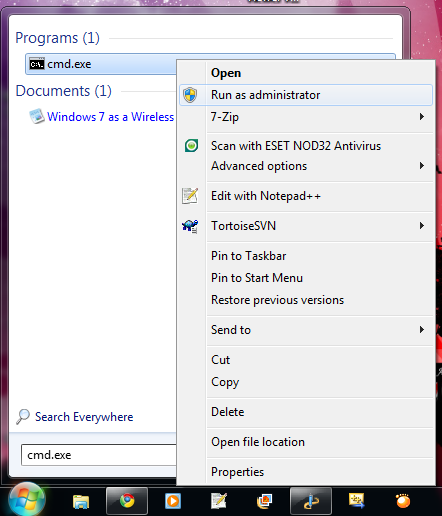Click the ESET NOD32 scan icon
442x516 pixels.
[x=191, y=146]
